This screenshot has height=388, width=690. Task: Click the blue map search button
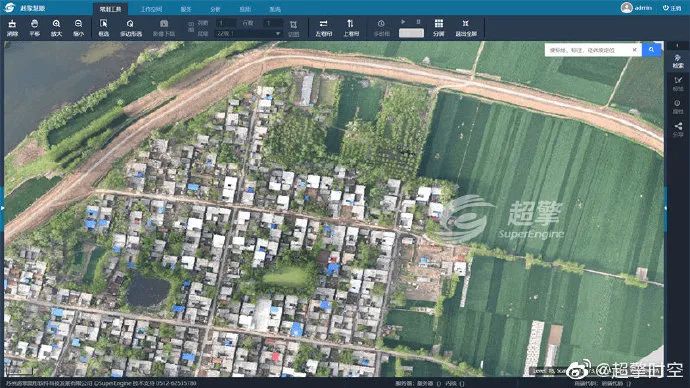pyautogui.click(x=651, y=50)
